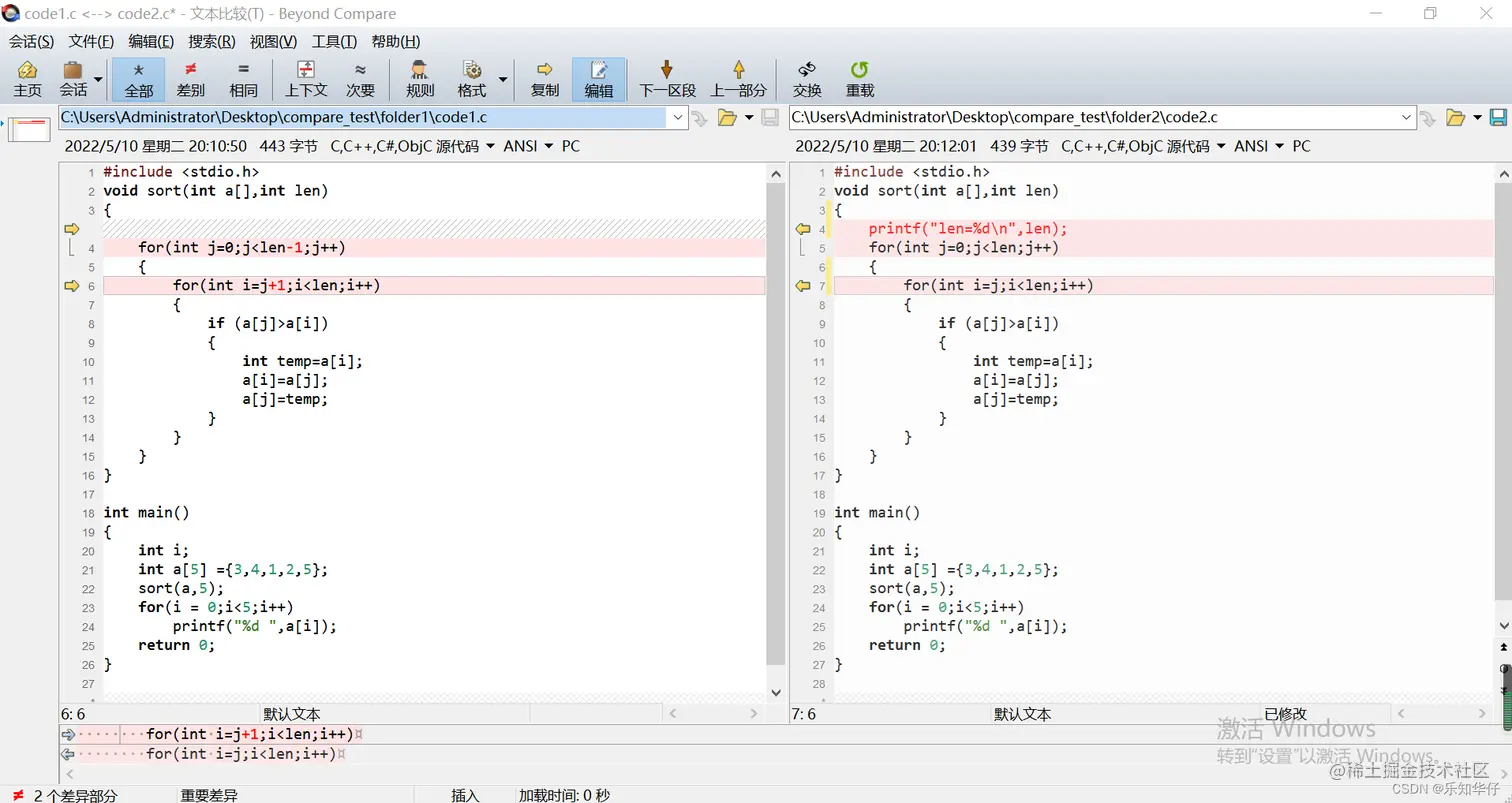Click left line for(int i=j+1;i<len;i++)

pos(276,286)
